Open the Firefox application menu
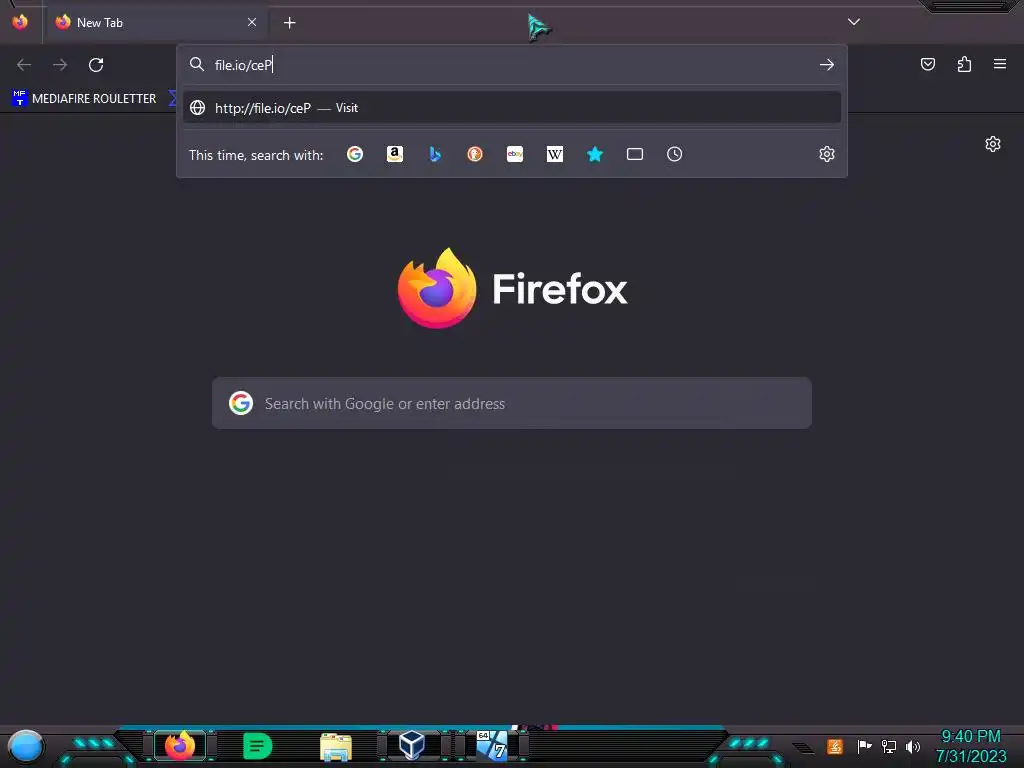 pyautogui.click(x=1000, y=64)
